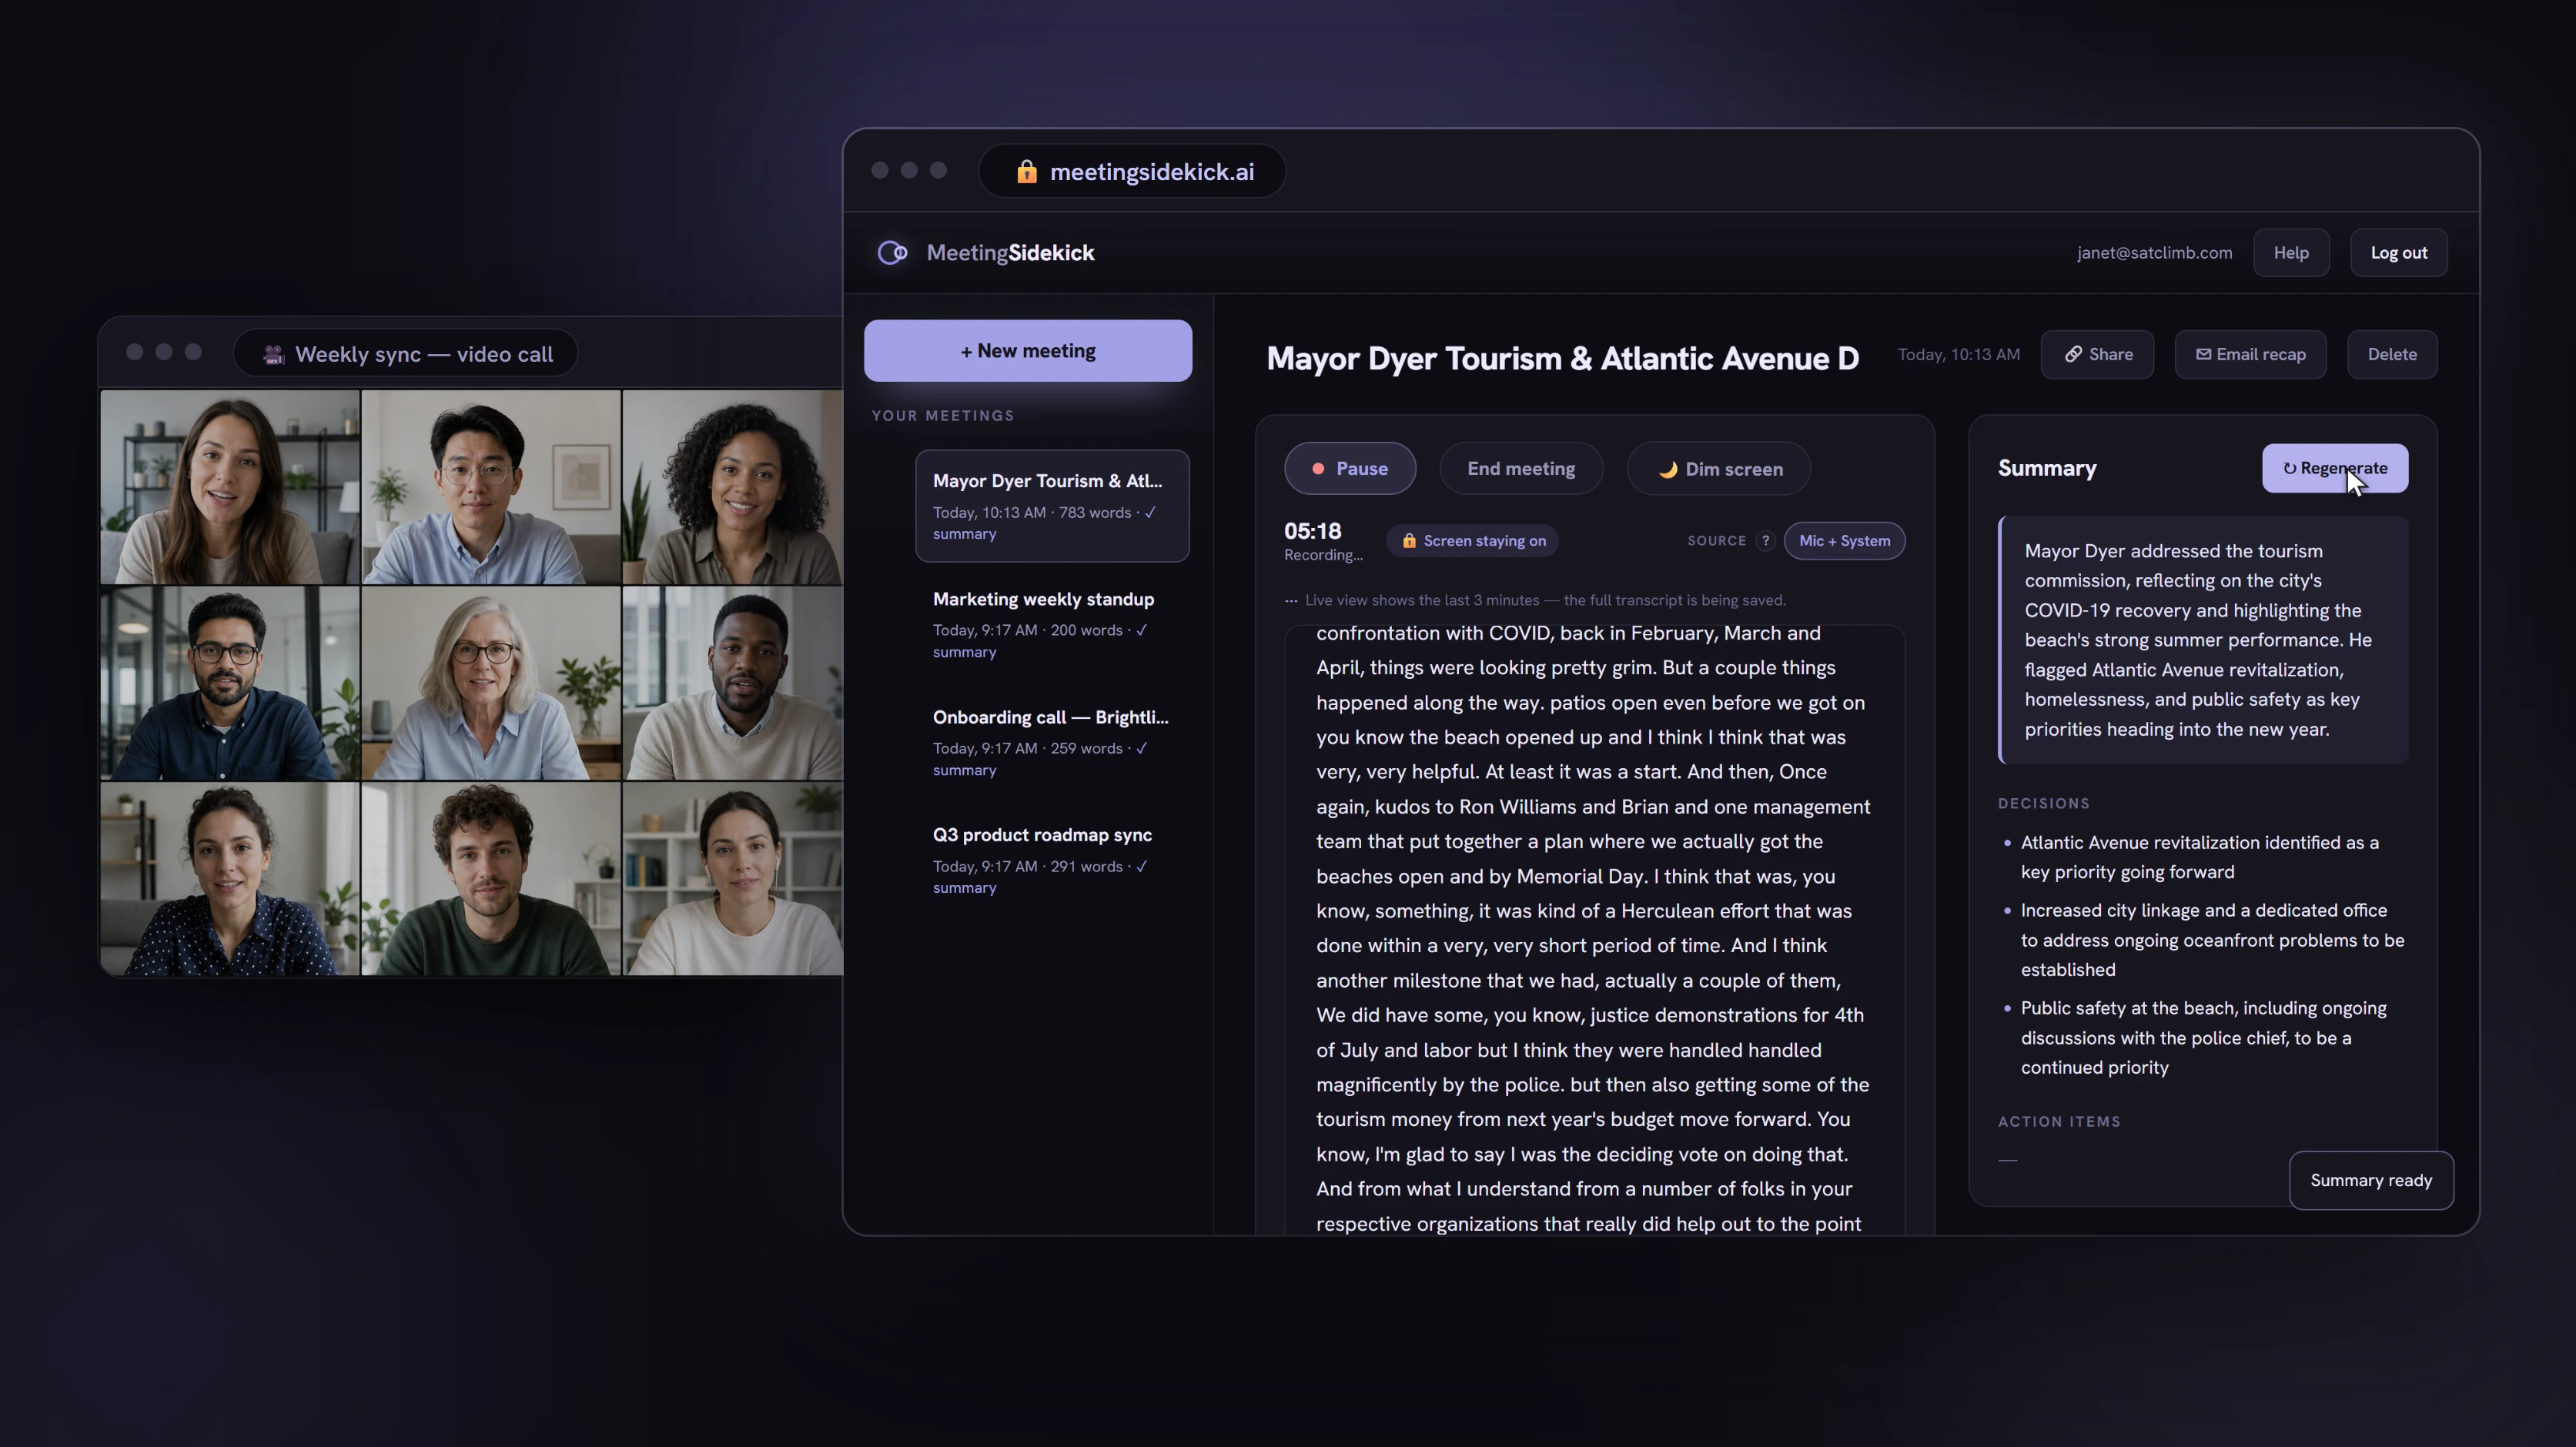Open the Marketing weekly standup meeting
This screenshot has width=2576, height=1447.
[x=1052, y=624]
